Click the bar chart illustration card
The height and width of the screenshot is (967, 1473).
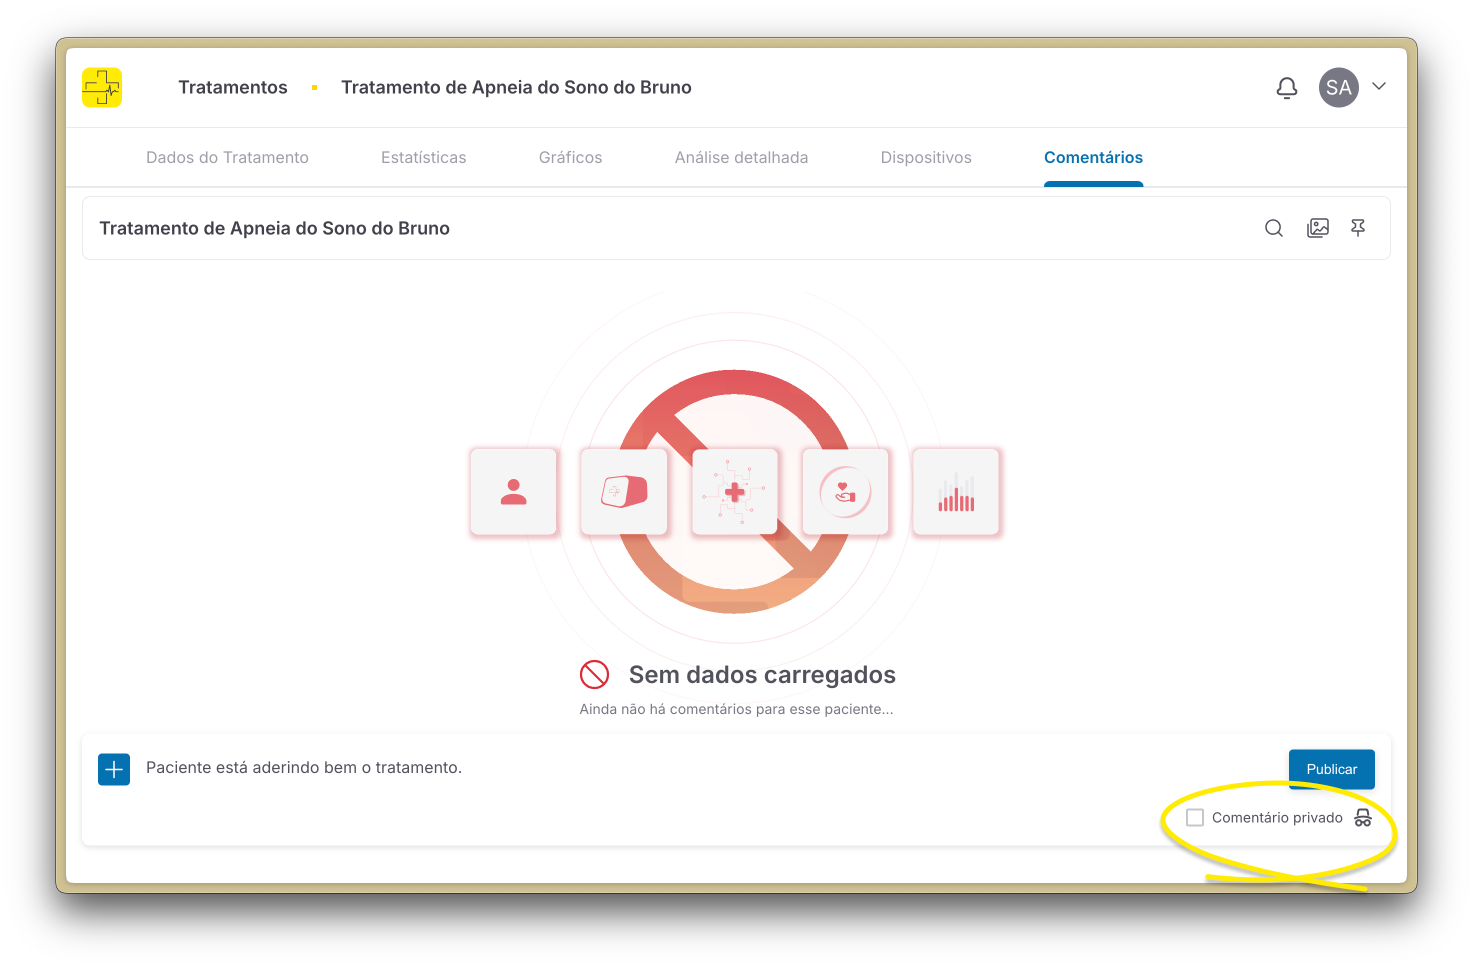pyautogui.click(x=956, y=492)
